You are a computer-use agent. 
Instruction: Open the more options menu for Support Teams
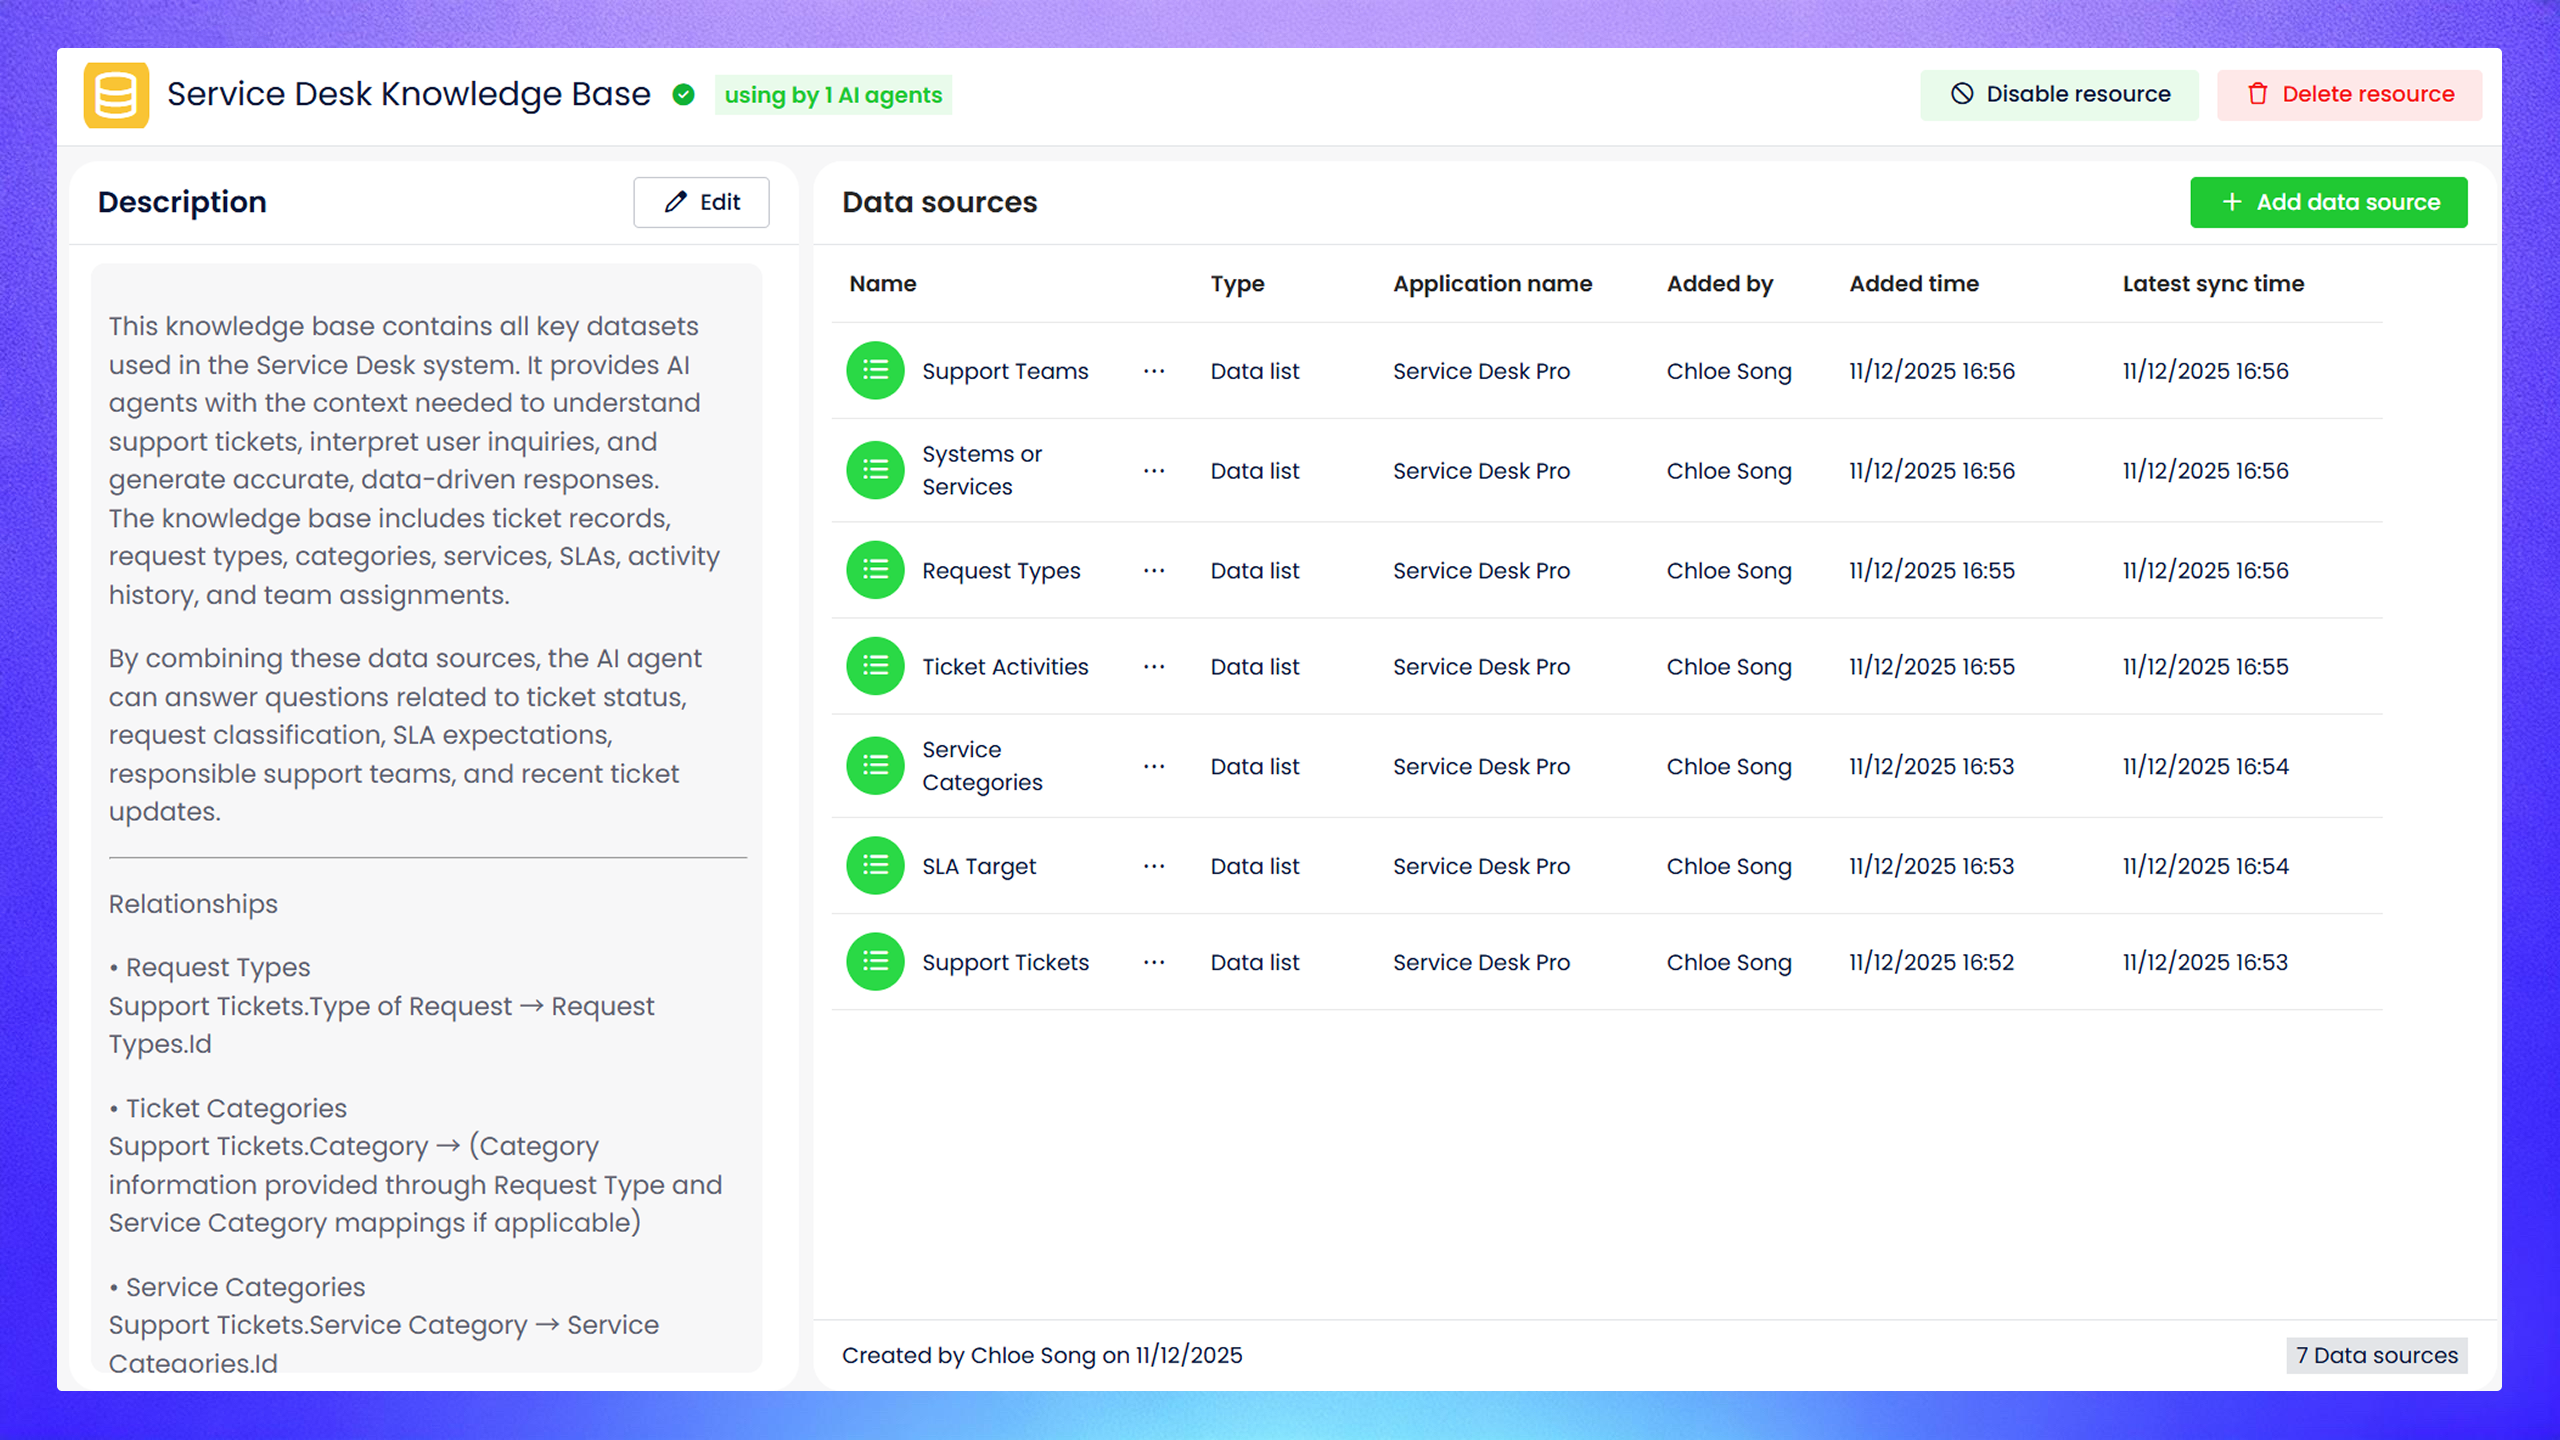[x=1154, y=371]
